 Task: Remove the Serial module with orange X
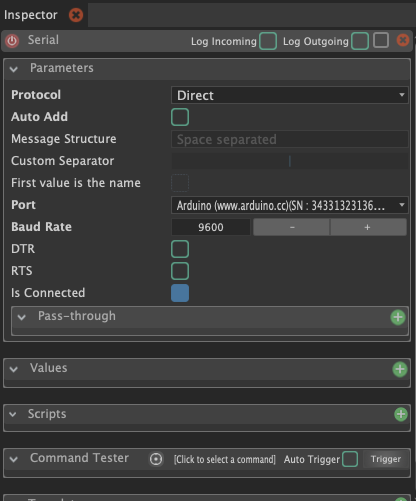403,40
